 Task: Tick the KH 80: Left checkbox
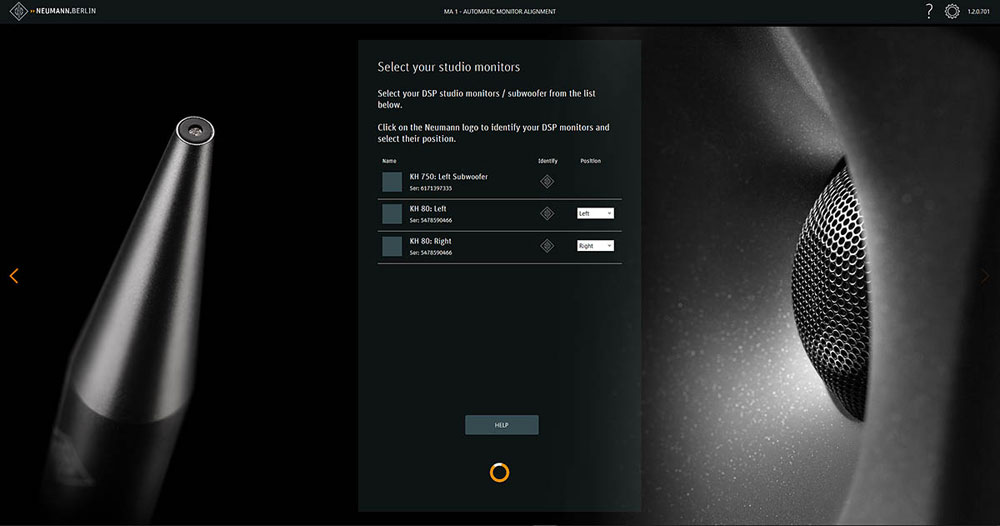[392, 214]
